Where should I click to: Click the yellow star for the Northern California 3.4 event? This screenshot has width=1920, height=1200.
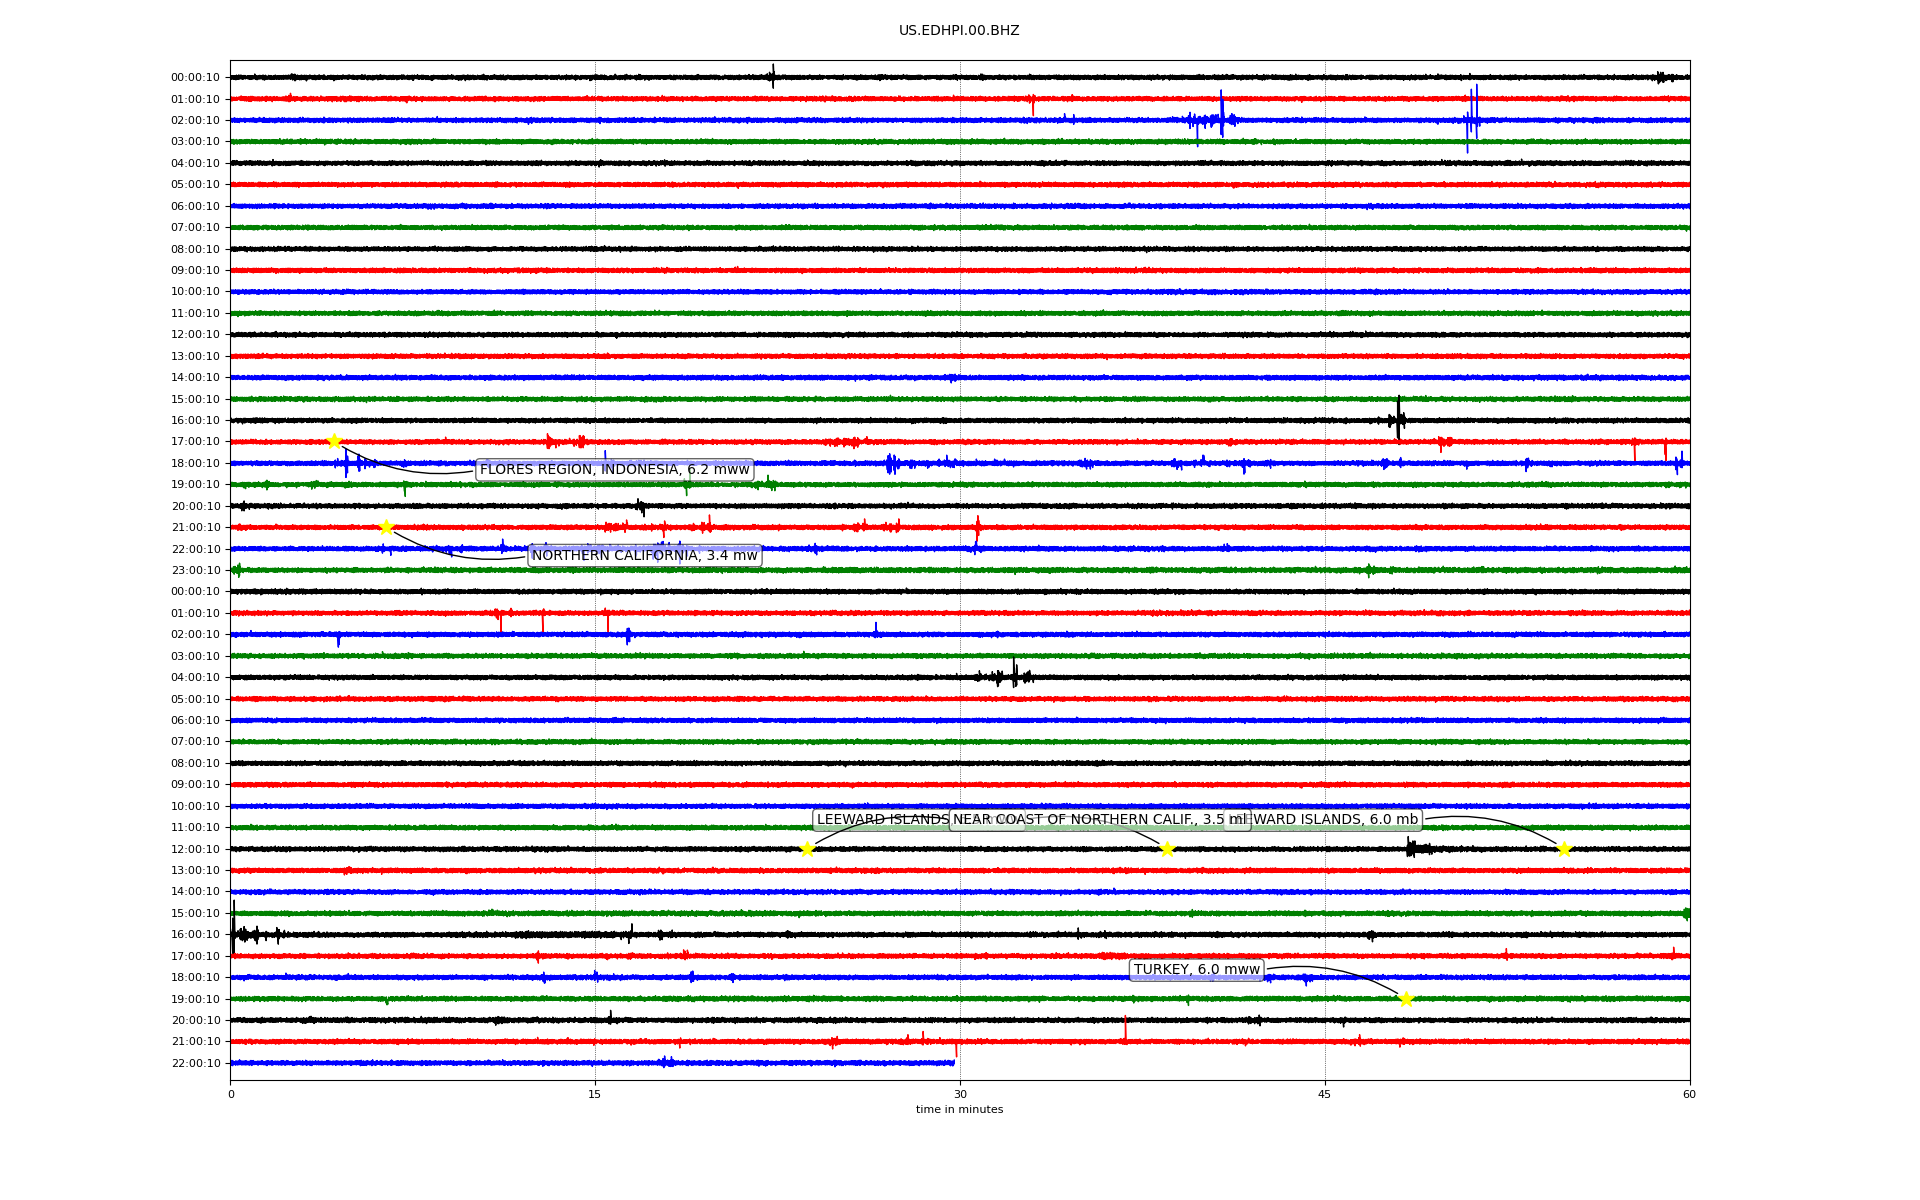tap(386, 527)
